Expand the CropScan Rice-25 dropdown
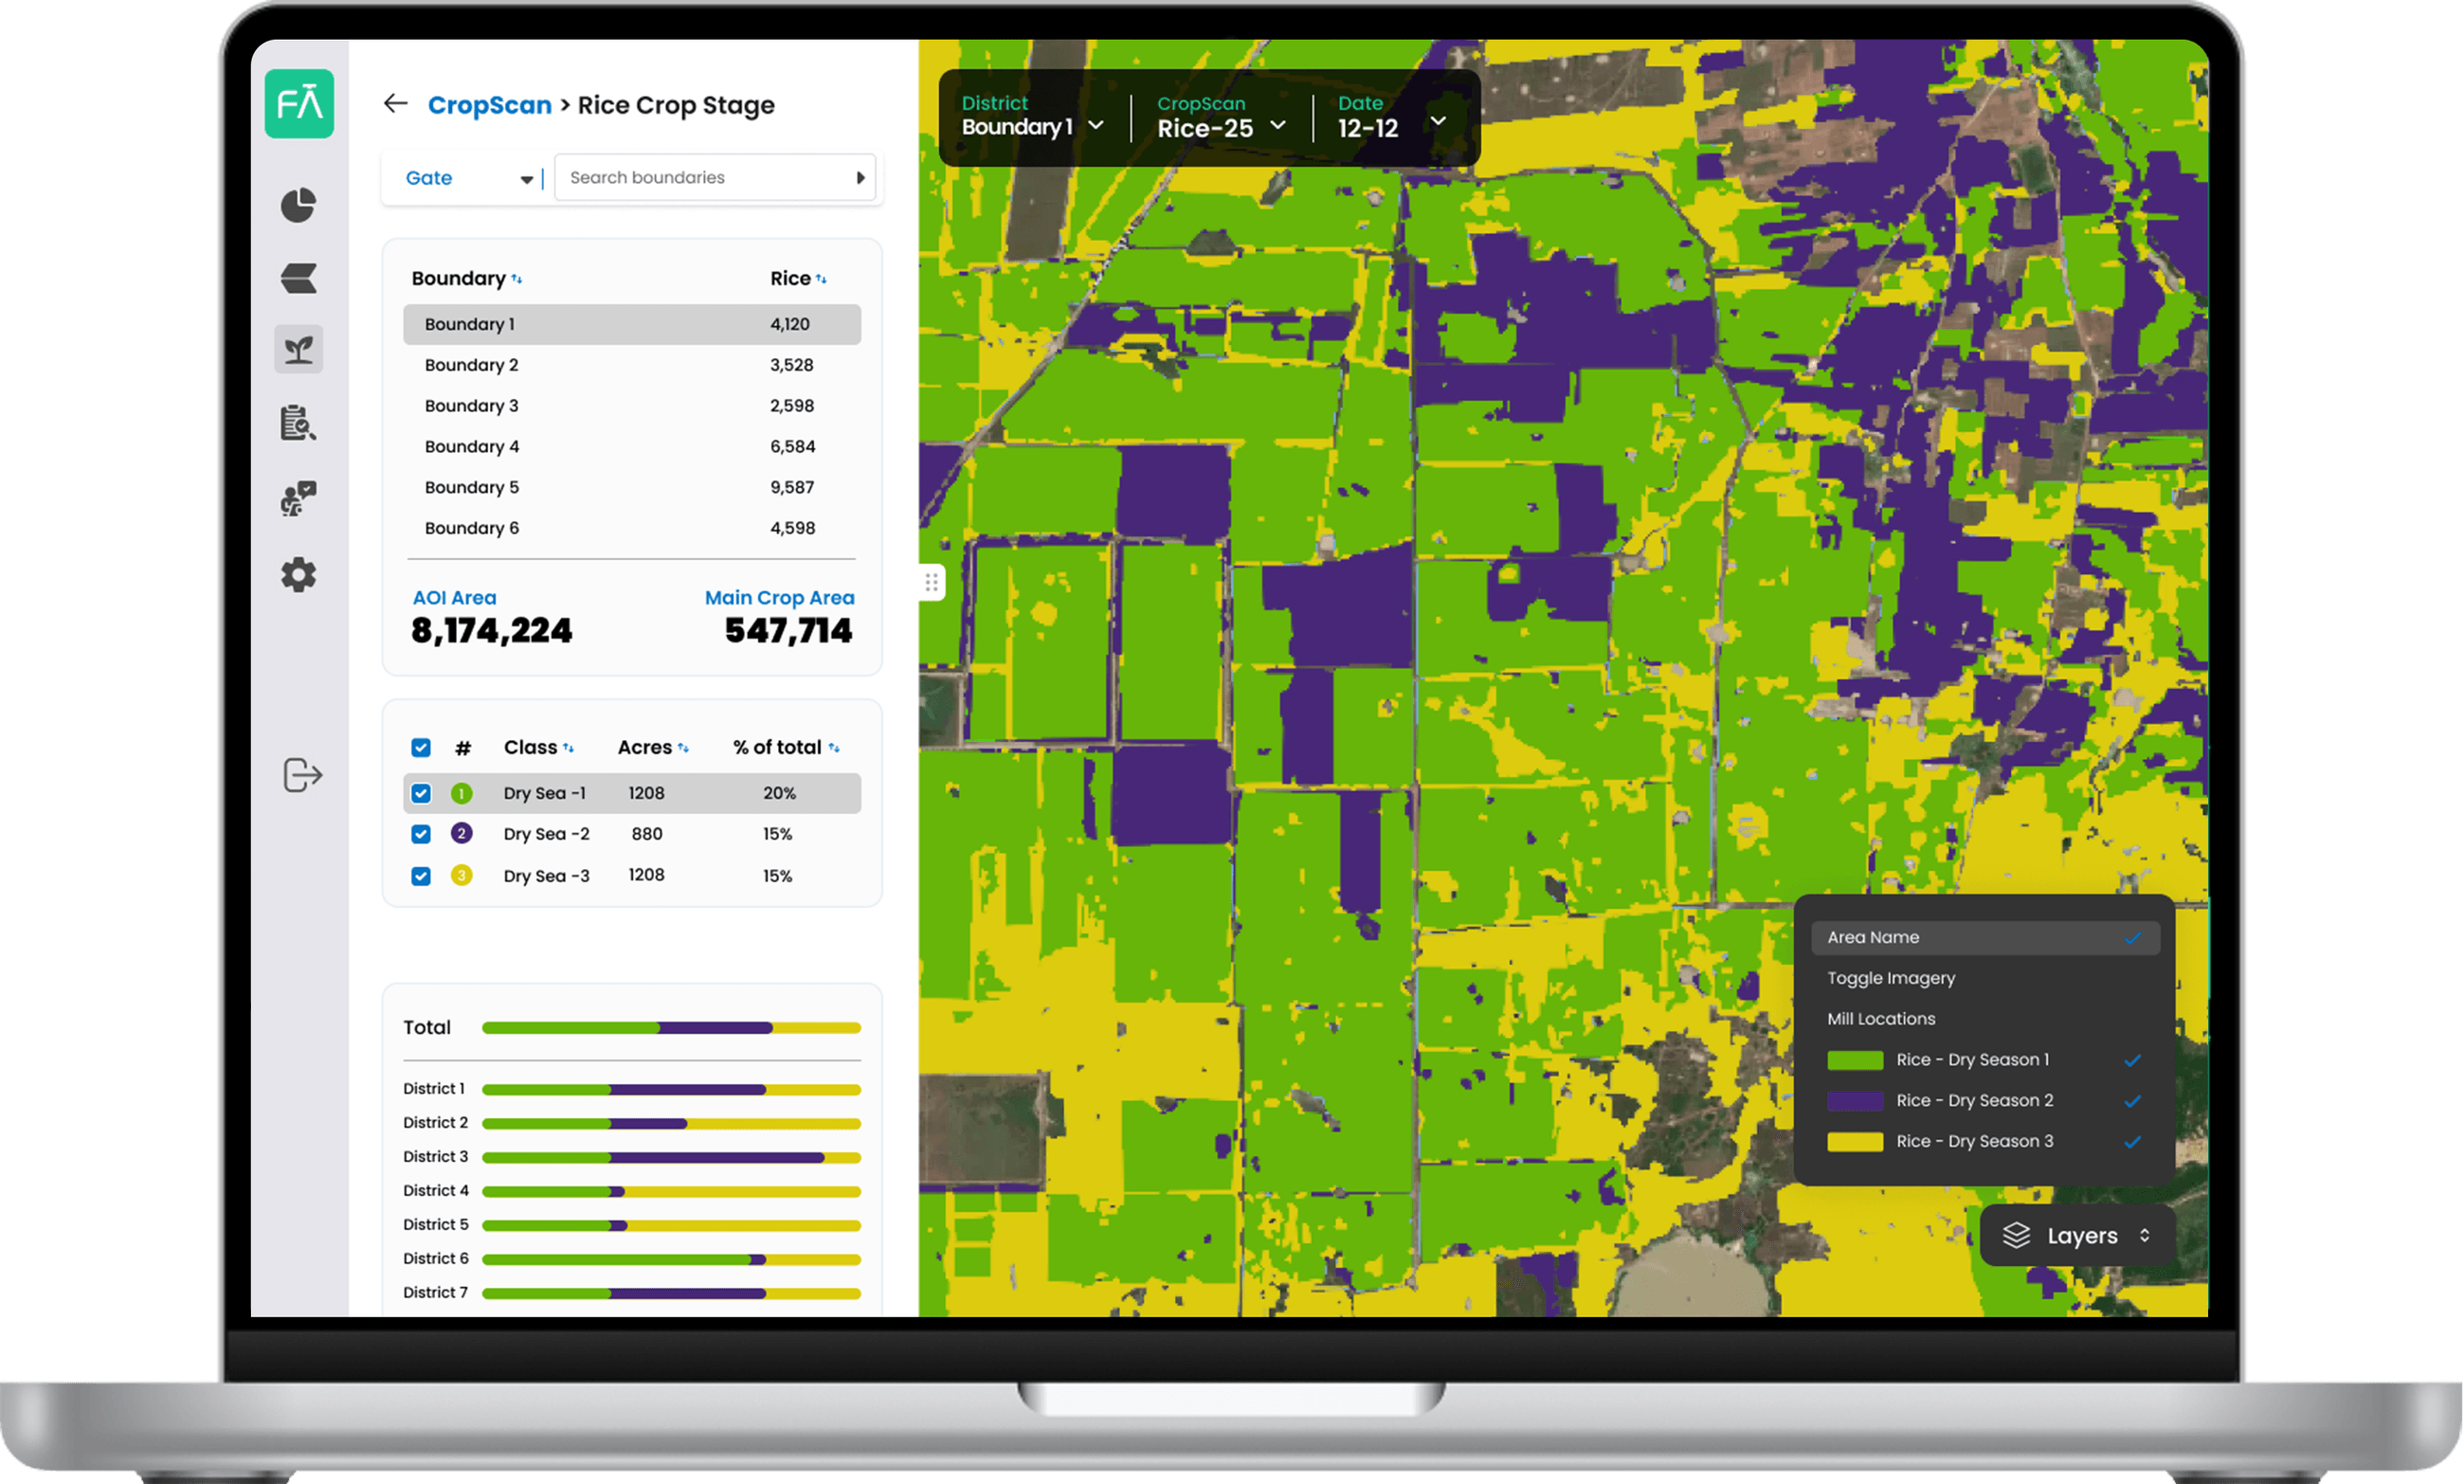The image size is (2464, 1484). tap(1221, 117)
